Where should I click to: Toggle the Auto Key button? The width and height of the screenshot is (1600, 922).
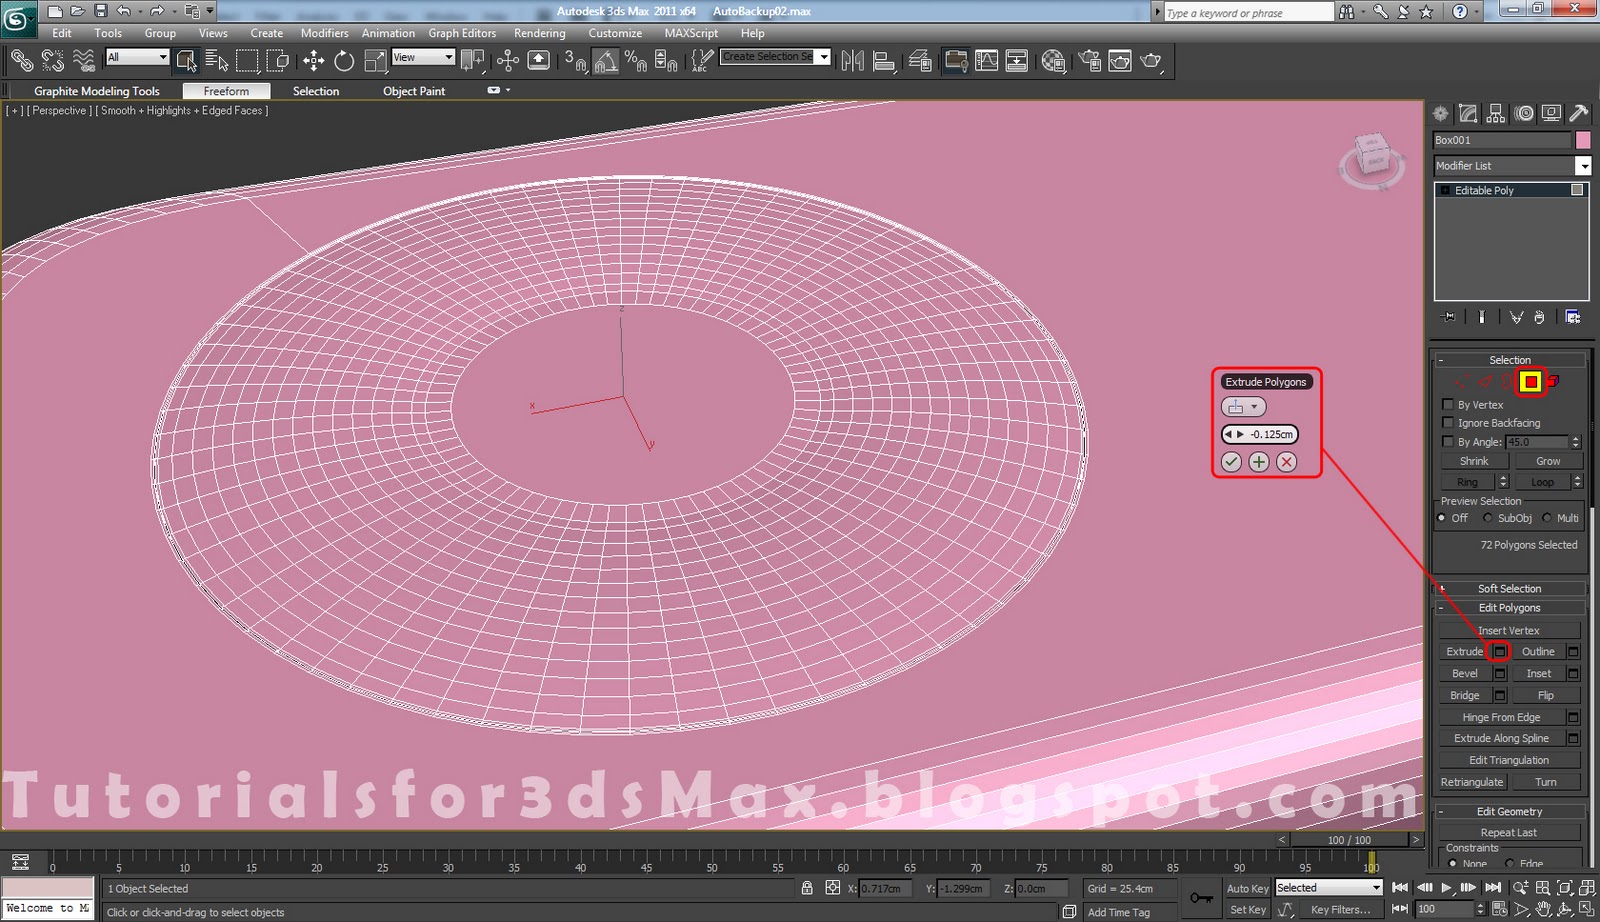[1248, 888]
